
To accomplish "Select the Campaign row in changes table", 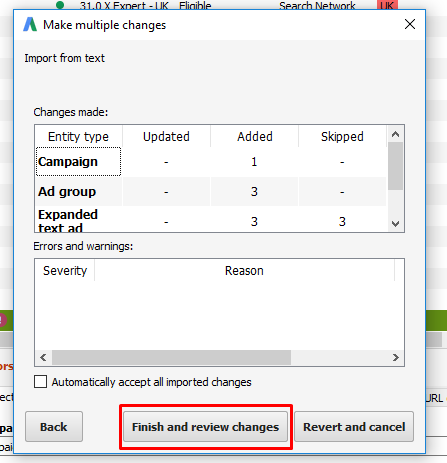I will tap(211, 162).
